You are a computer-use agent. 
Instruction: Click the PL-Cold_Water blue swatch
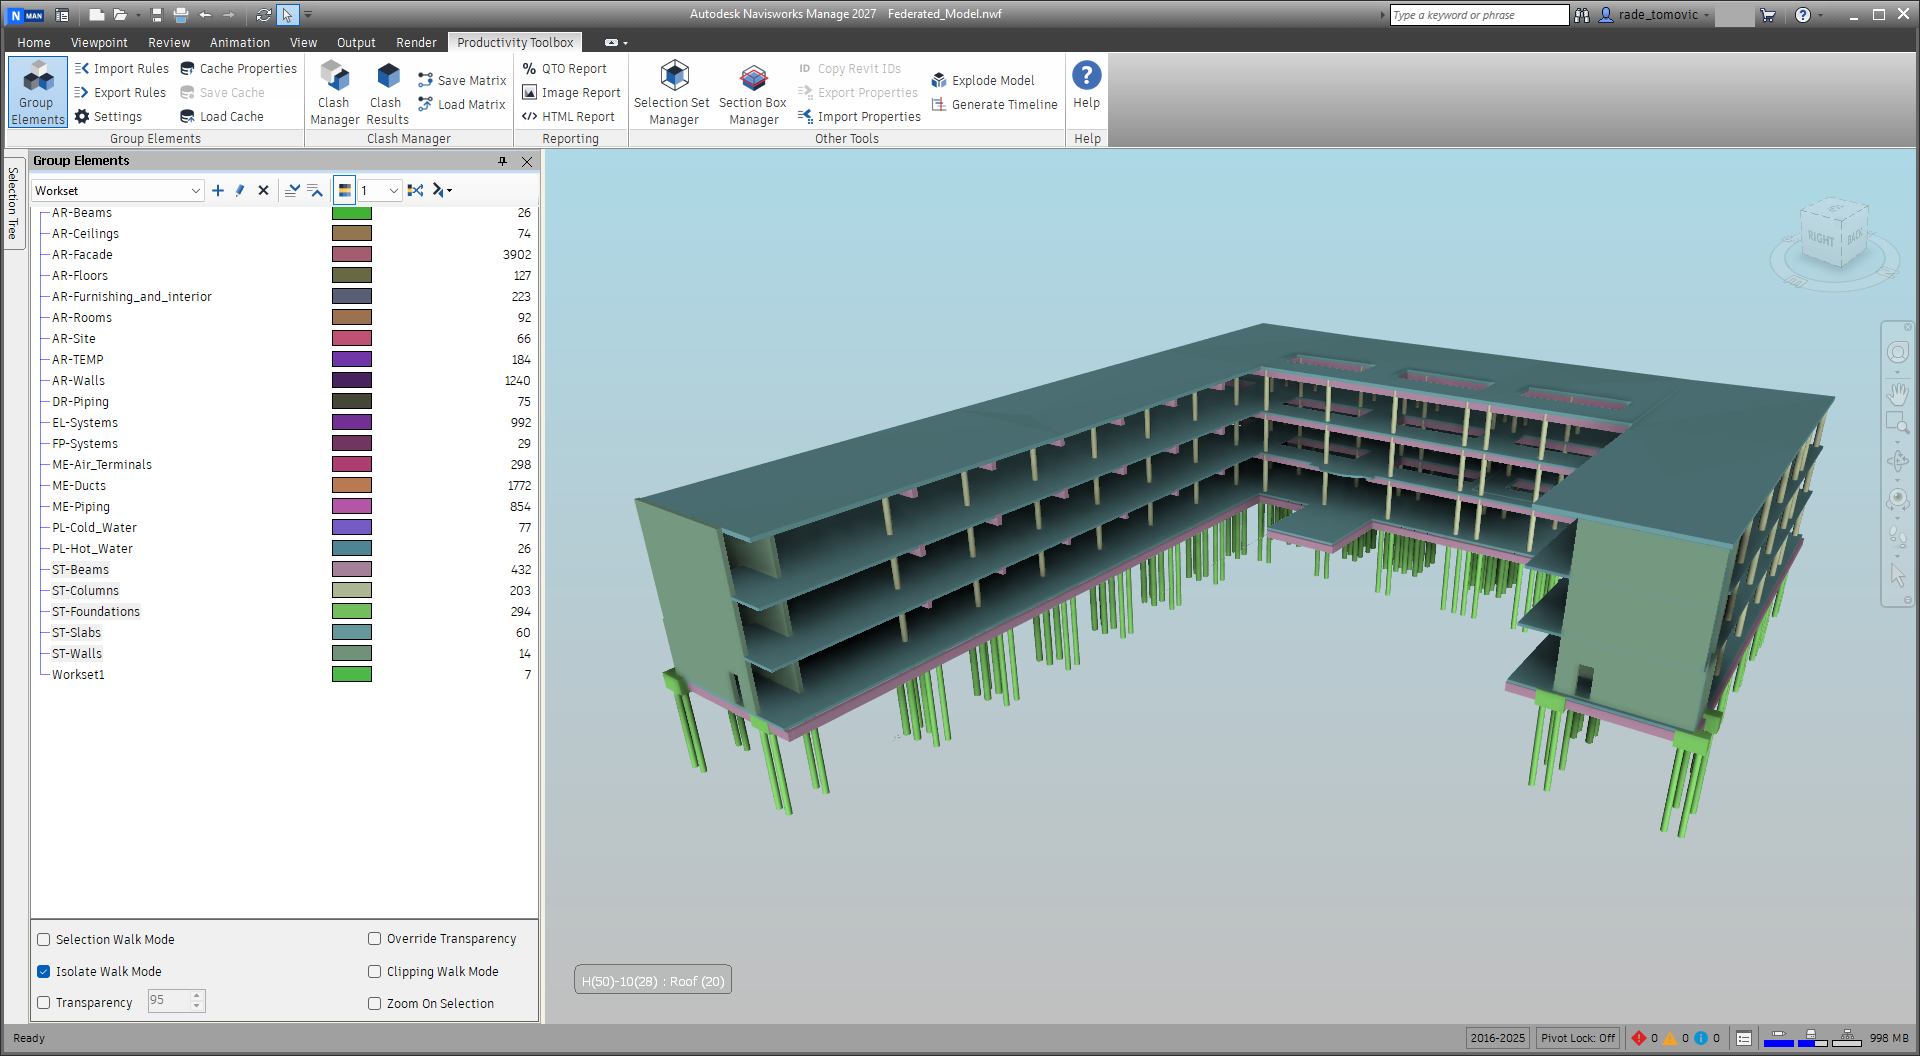352,527
